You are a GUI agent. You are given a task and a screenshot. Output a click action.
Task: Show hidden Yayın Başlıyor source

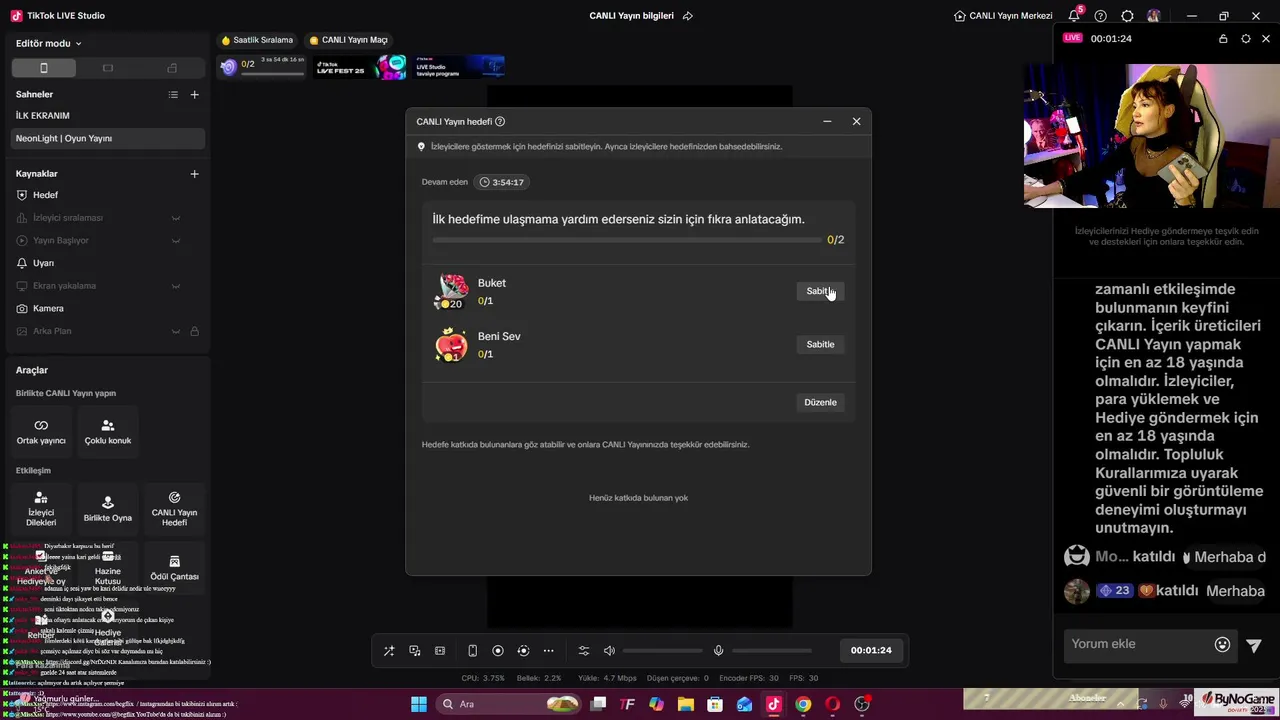click(176, 240)
